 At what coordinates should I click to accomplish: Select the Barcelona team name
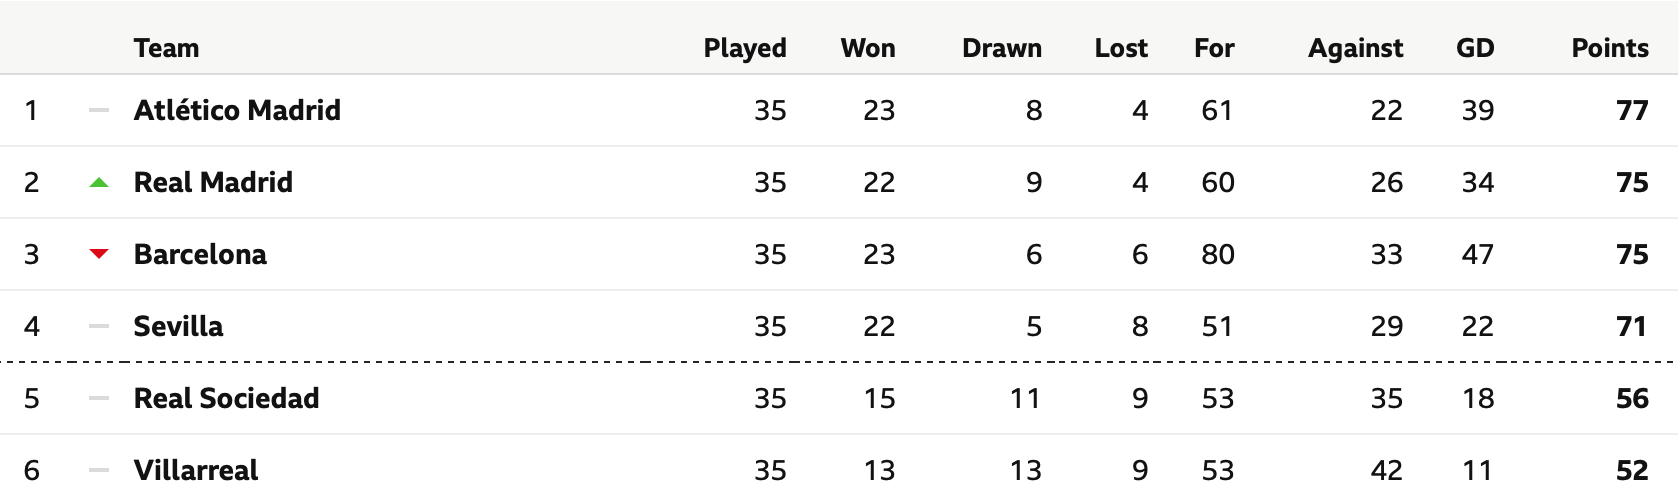coord(200,254)
